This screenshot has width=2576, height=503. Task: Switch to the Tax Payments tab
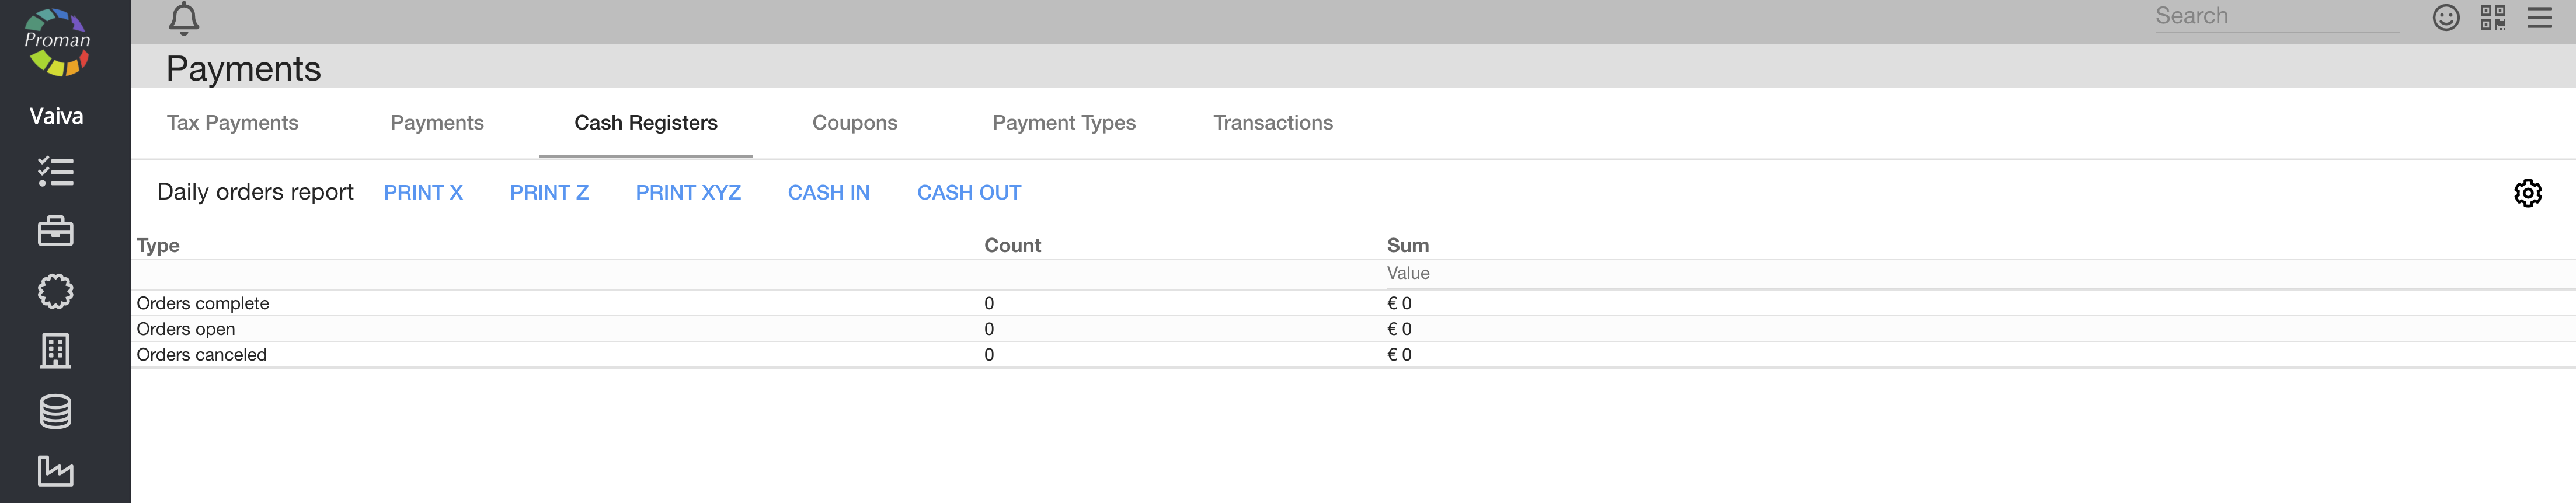point(232,123)
